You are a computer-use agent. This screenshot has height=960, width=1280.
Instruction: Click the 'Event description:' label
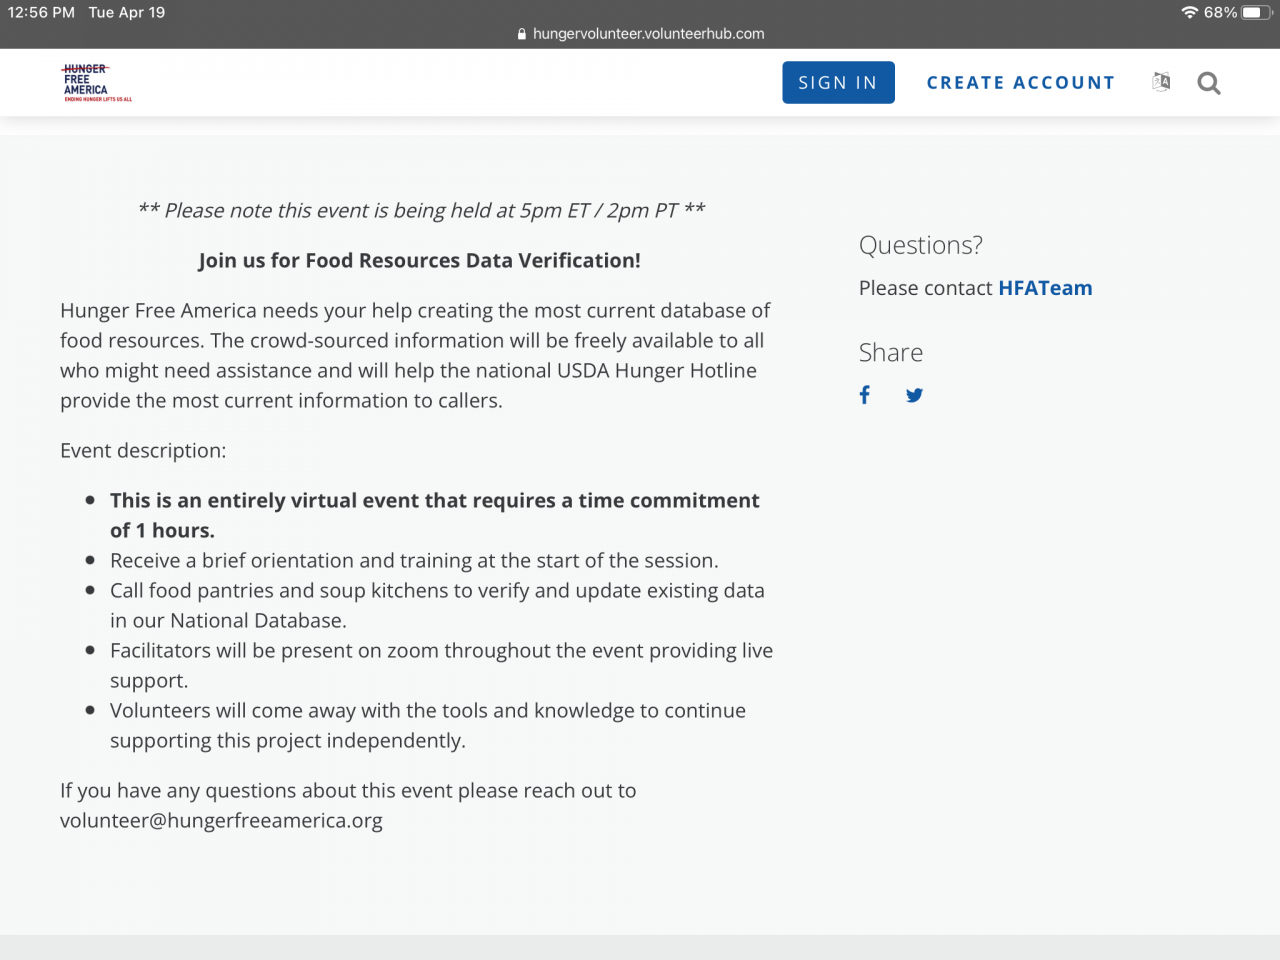pyautogui.click(x=143, y=451)
